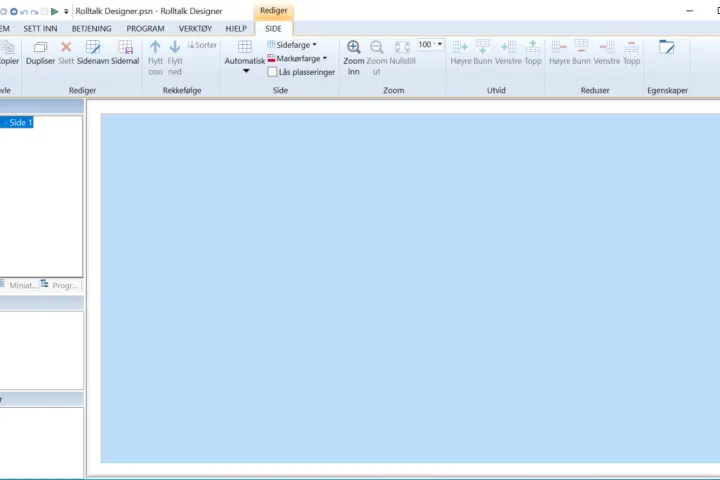Open the Egenskaper properties icon
This screenshot has height=480, width=720.
coord(666,48)
